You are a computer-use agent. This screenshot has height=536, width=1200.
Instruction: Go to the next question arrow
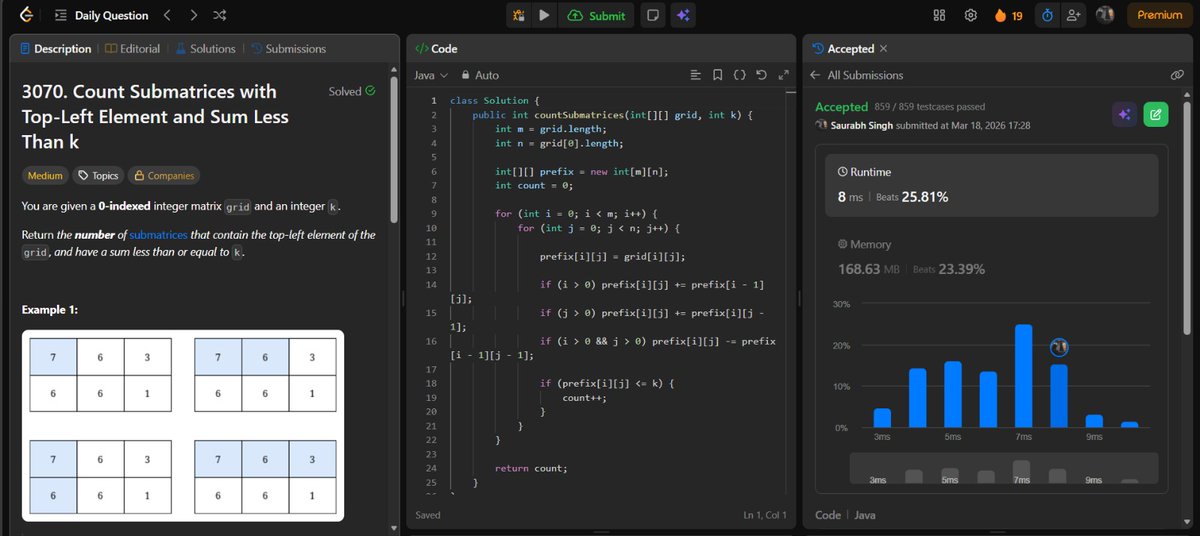click(x=193, y=15)
